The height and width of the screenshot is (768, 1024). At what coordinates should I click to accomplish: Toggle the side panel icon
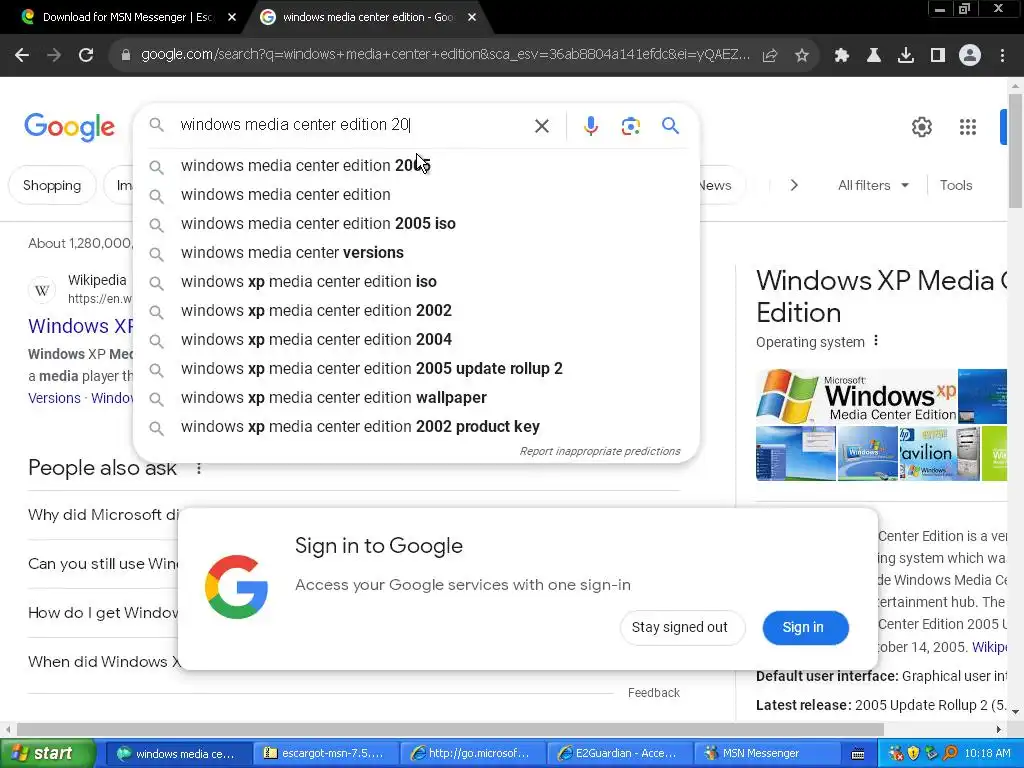(x=938, y=56)
